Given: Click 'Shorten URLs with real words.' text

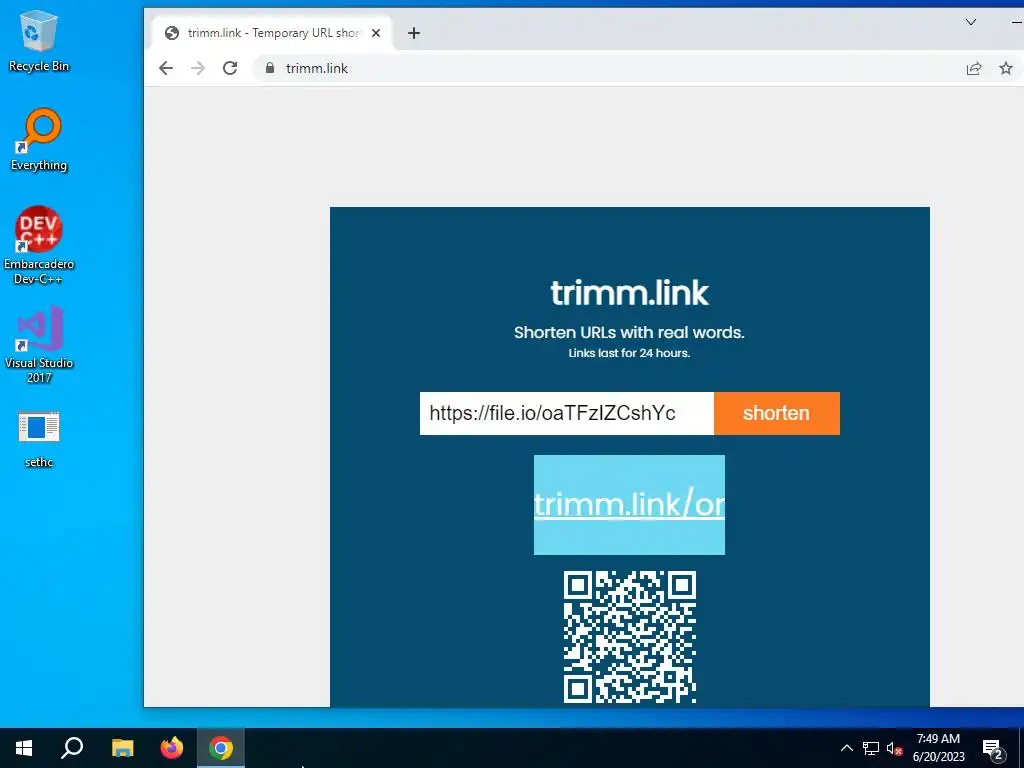Looking at the screenshot, I should pos(630,332).
